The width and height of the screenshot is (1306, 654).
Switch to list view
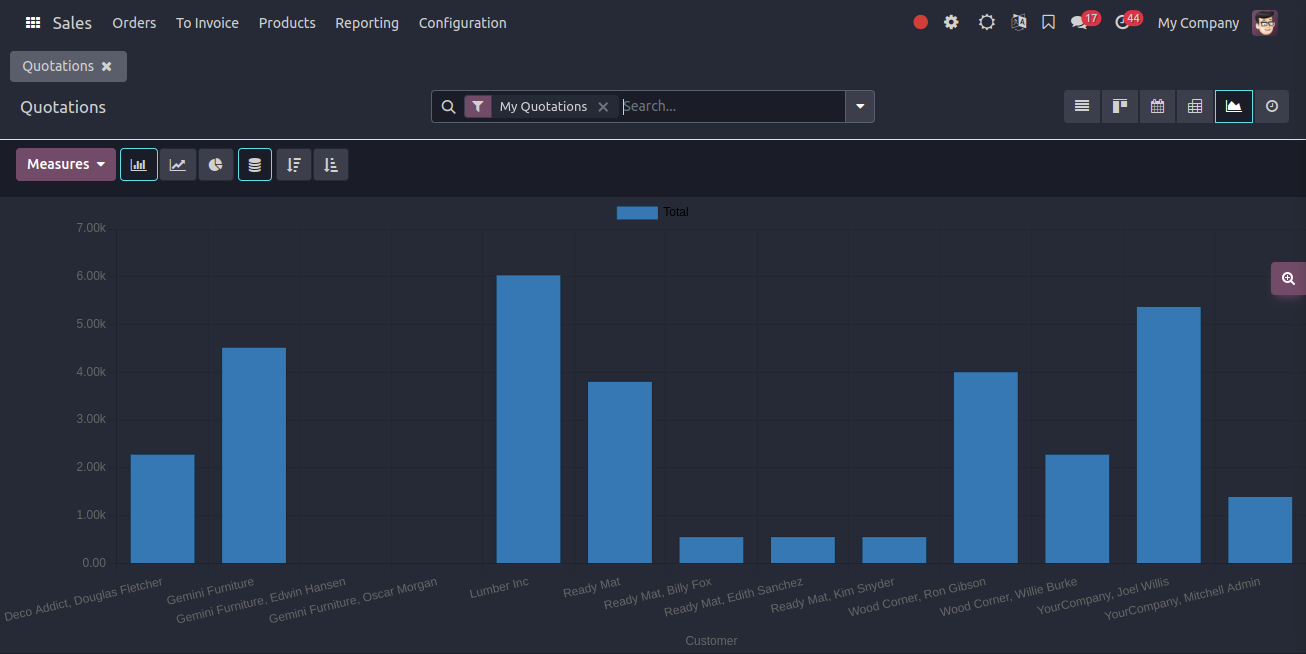[x=1082, y=106]
